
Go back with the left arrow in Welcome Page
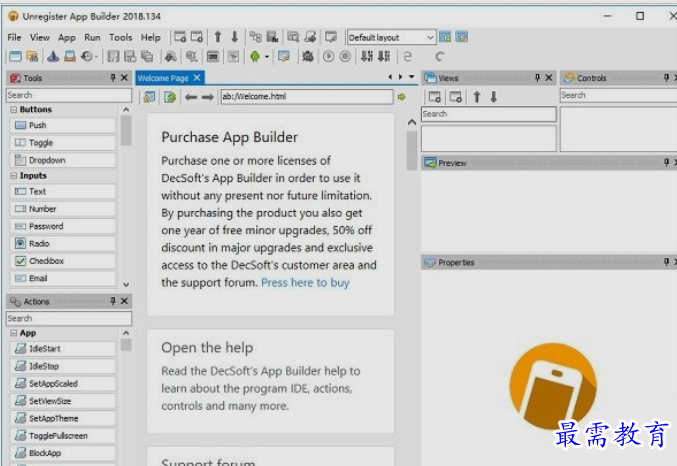pyautogui.click(x=191, y=97)
